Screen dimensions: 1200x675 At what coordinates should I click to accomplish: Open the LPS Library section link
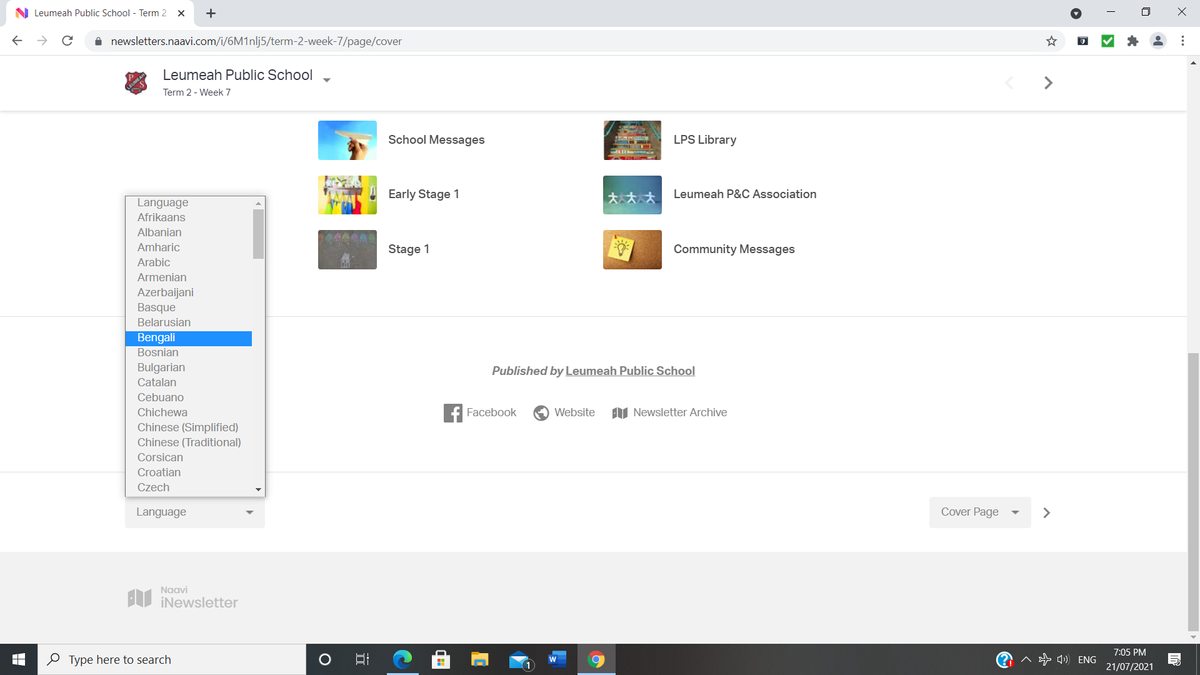click(705, 140)
